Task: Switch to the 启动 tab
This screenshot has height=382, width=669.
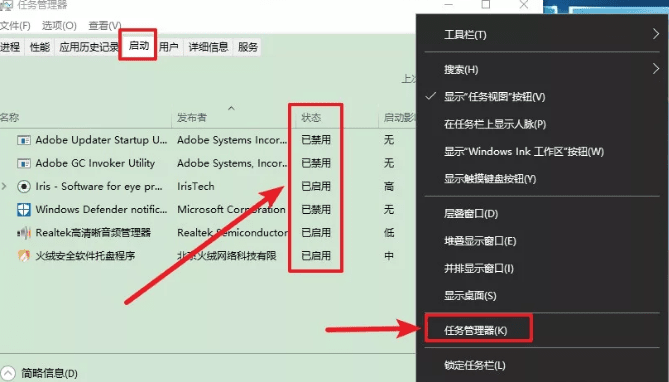Action: 139,45
